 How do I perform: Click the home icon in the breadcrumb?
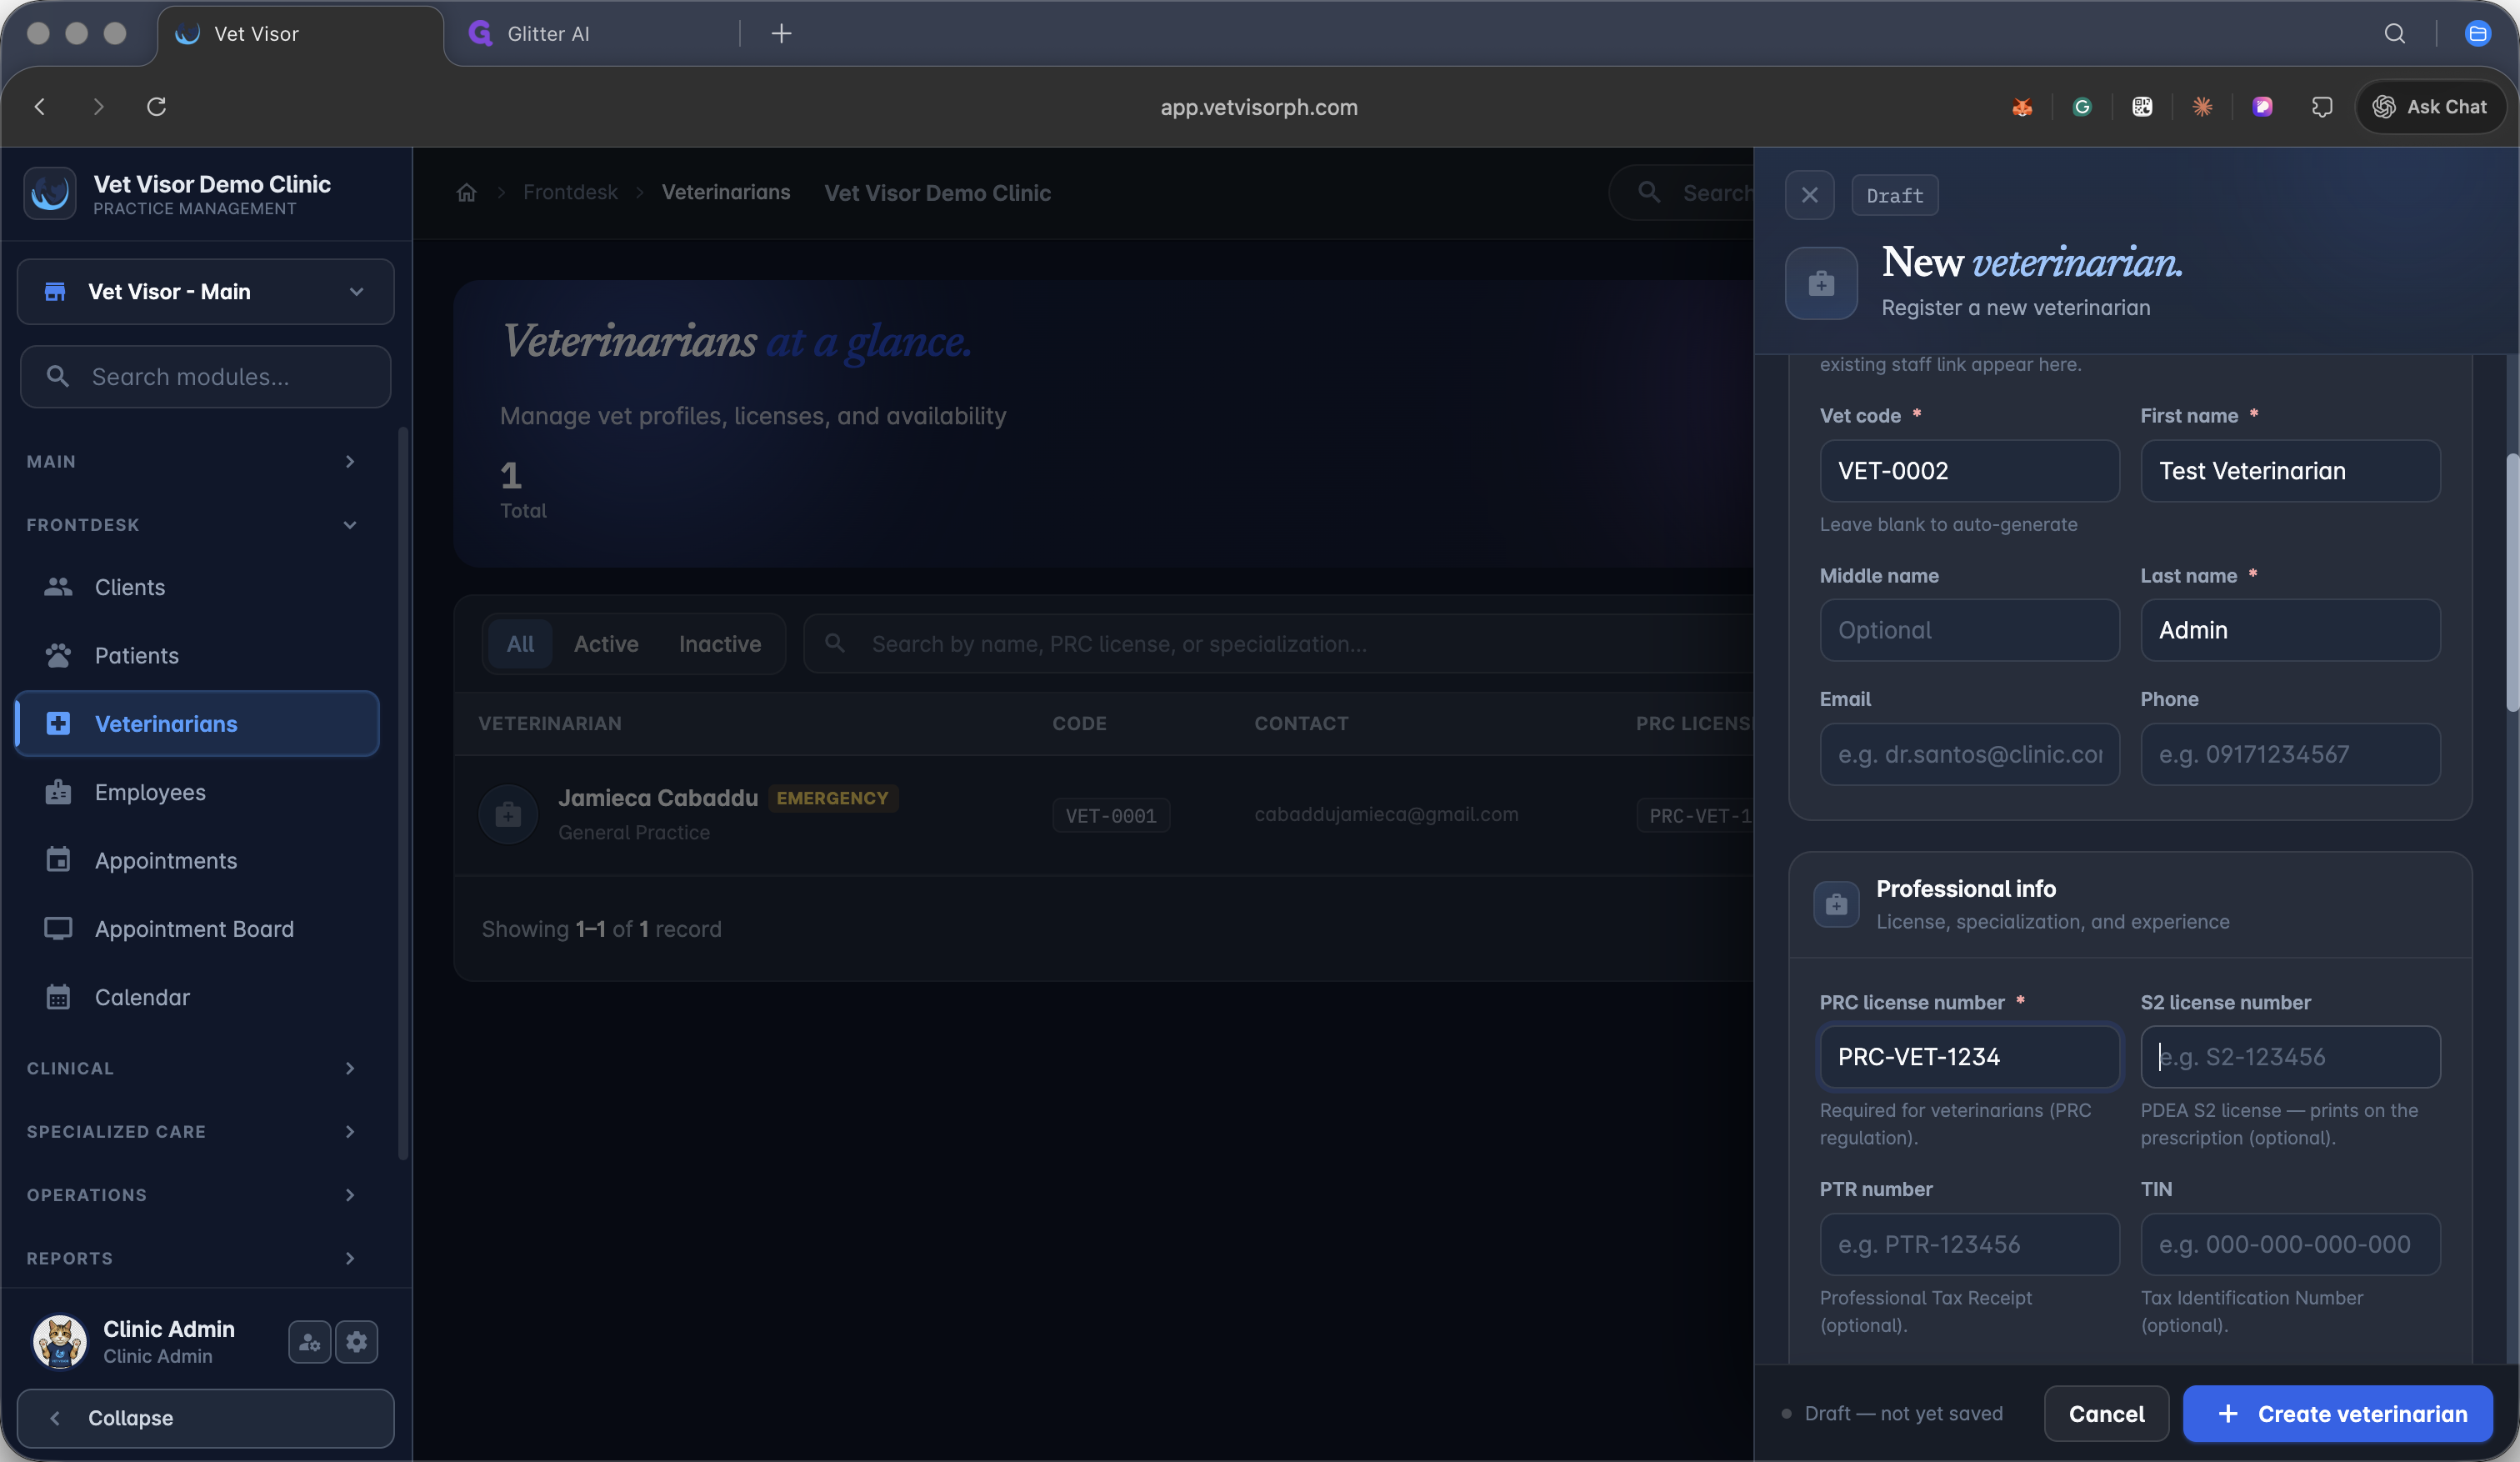tap(466, 192)
